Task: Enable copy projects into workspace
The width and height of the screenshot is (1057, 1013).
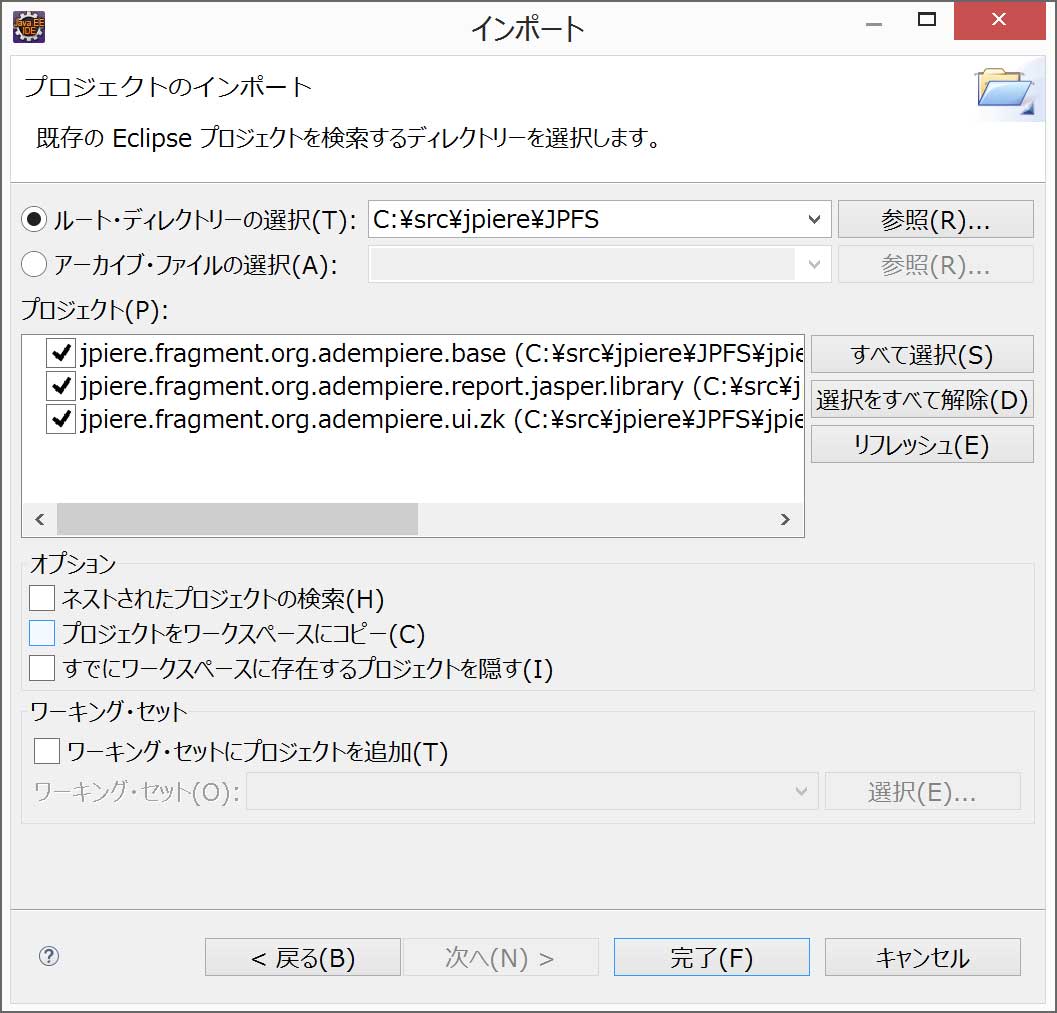Action: pos(42,633)
